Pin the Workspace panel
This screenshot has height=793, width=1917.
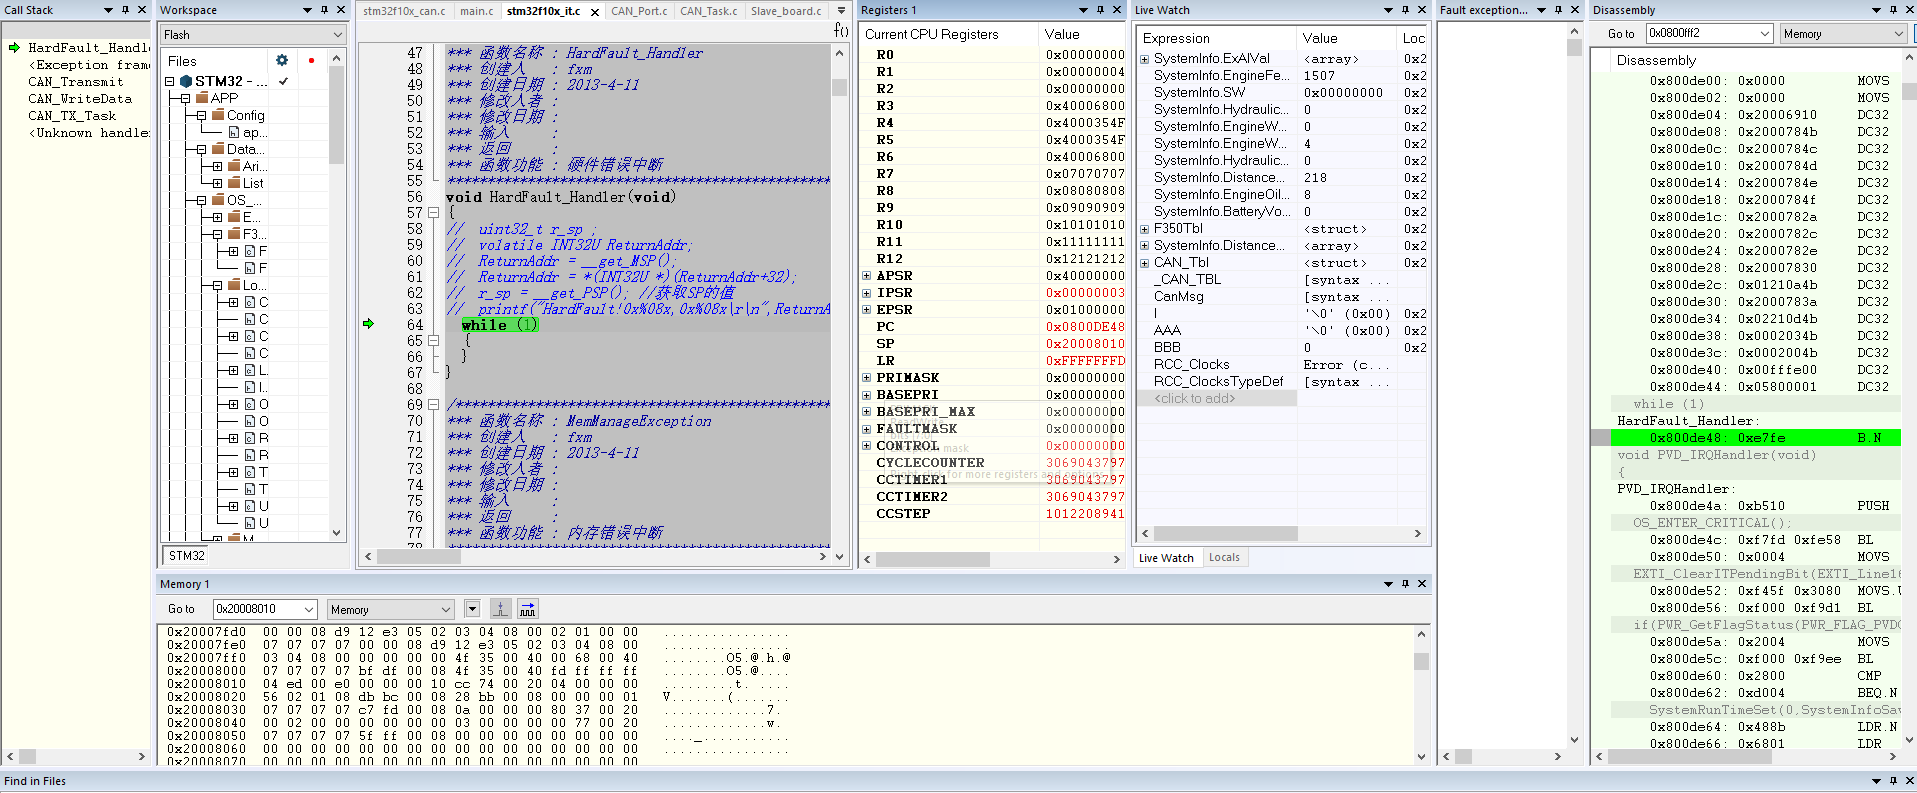click(x=324, y=10)
